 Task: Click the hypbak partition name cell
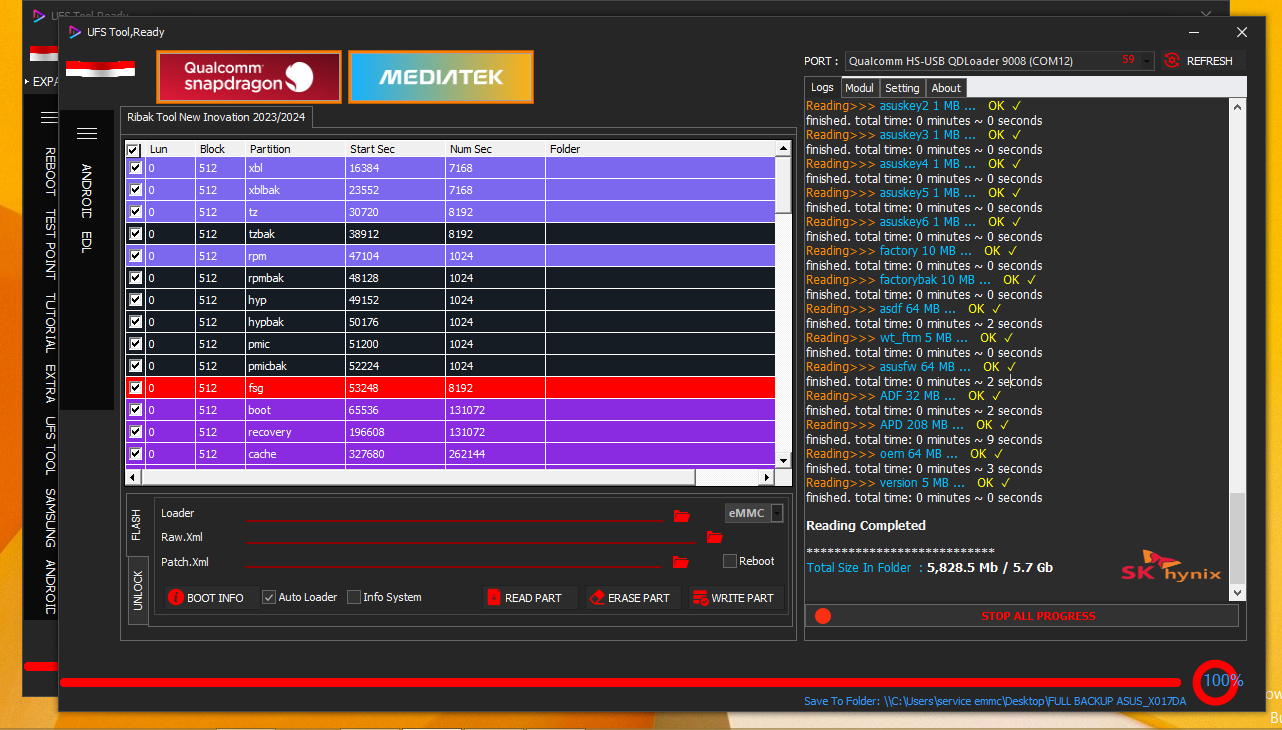pos(295,322)
